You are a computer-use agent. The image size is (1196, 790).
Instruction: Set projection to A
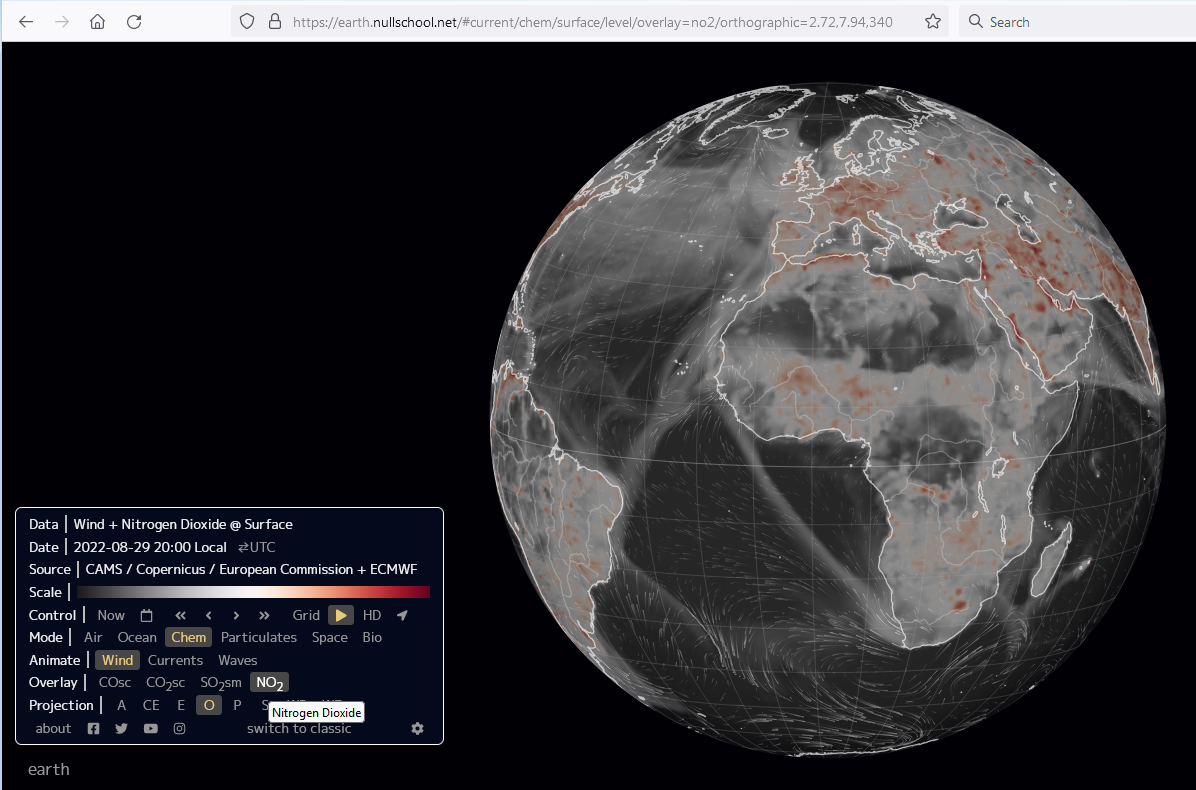pyautogui.click(x=121, y=705)
